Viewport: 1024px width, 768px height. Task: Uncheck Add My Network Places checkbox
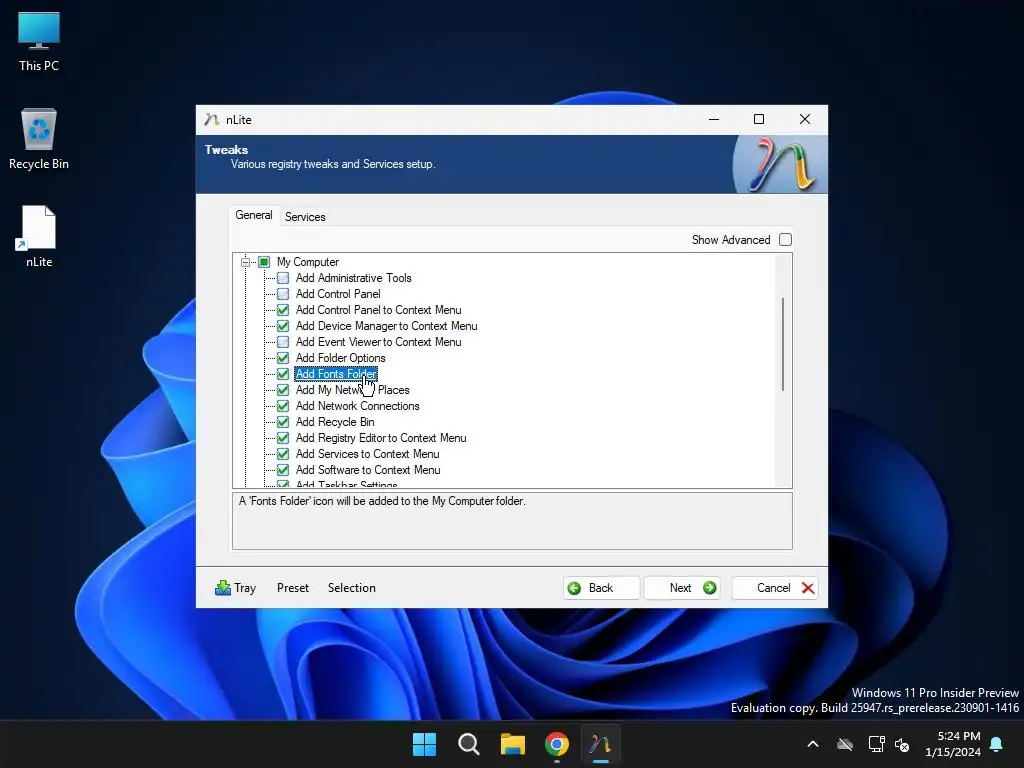283,390
